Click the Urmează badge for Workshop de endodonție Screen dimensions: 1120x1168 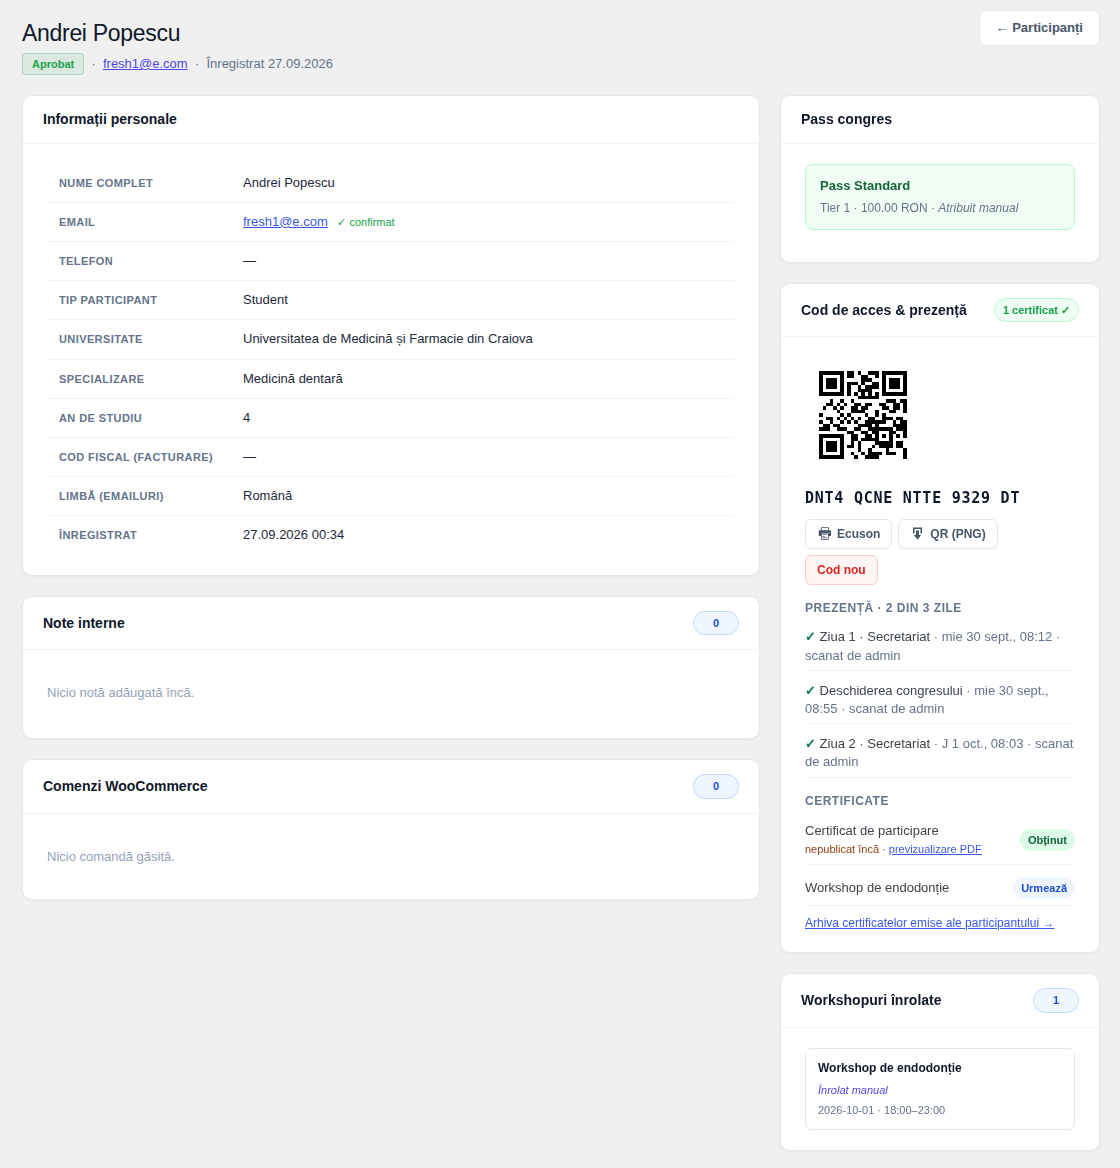1043,888
